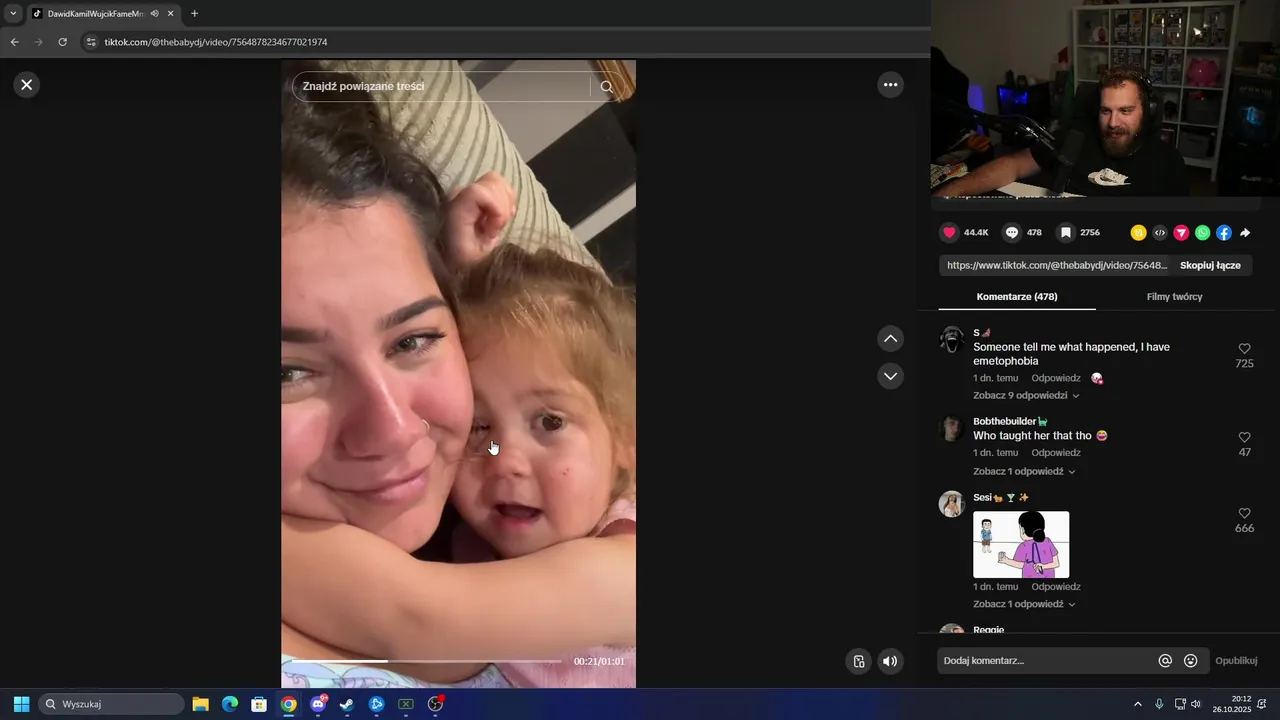
Task: Open the Chrome tab search dropdown
Action: [x=13, y=14]
